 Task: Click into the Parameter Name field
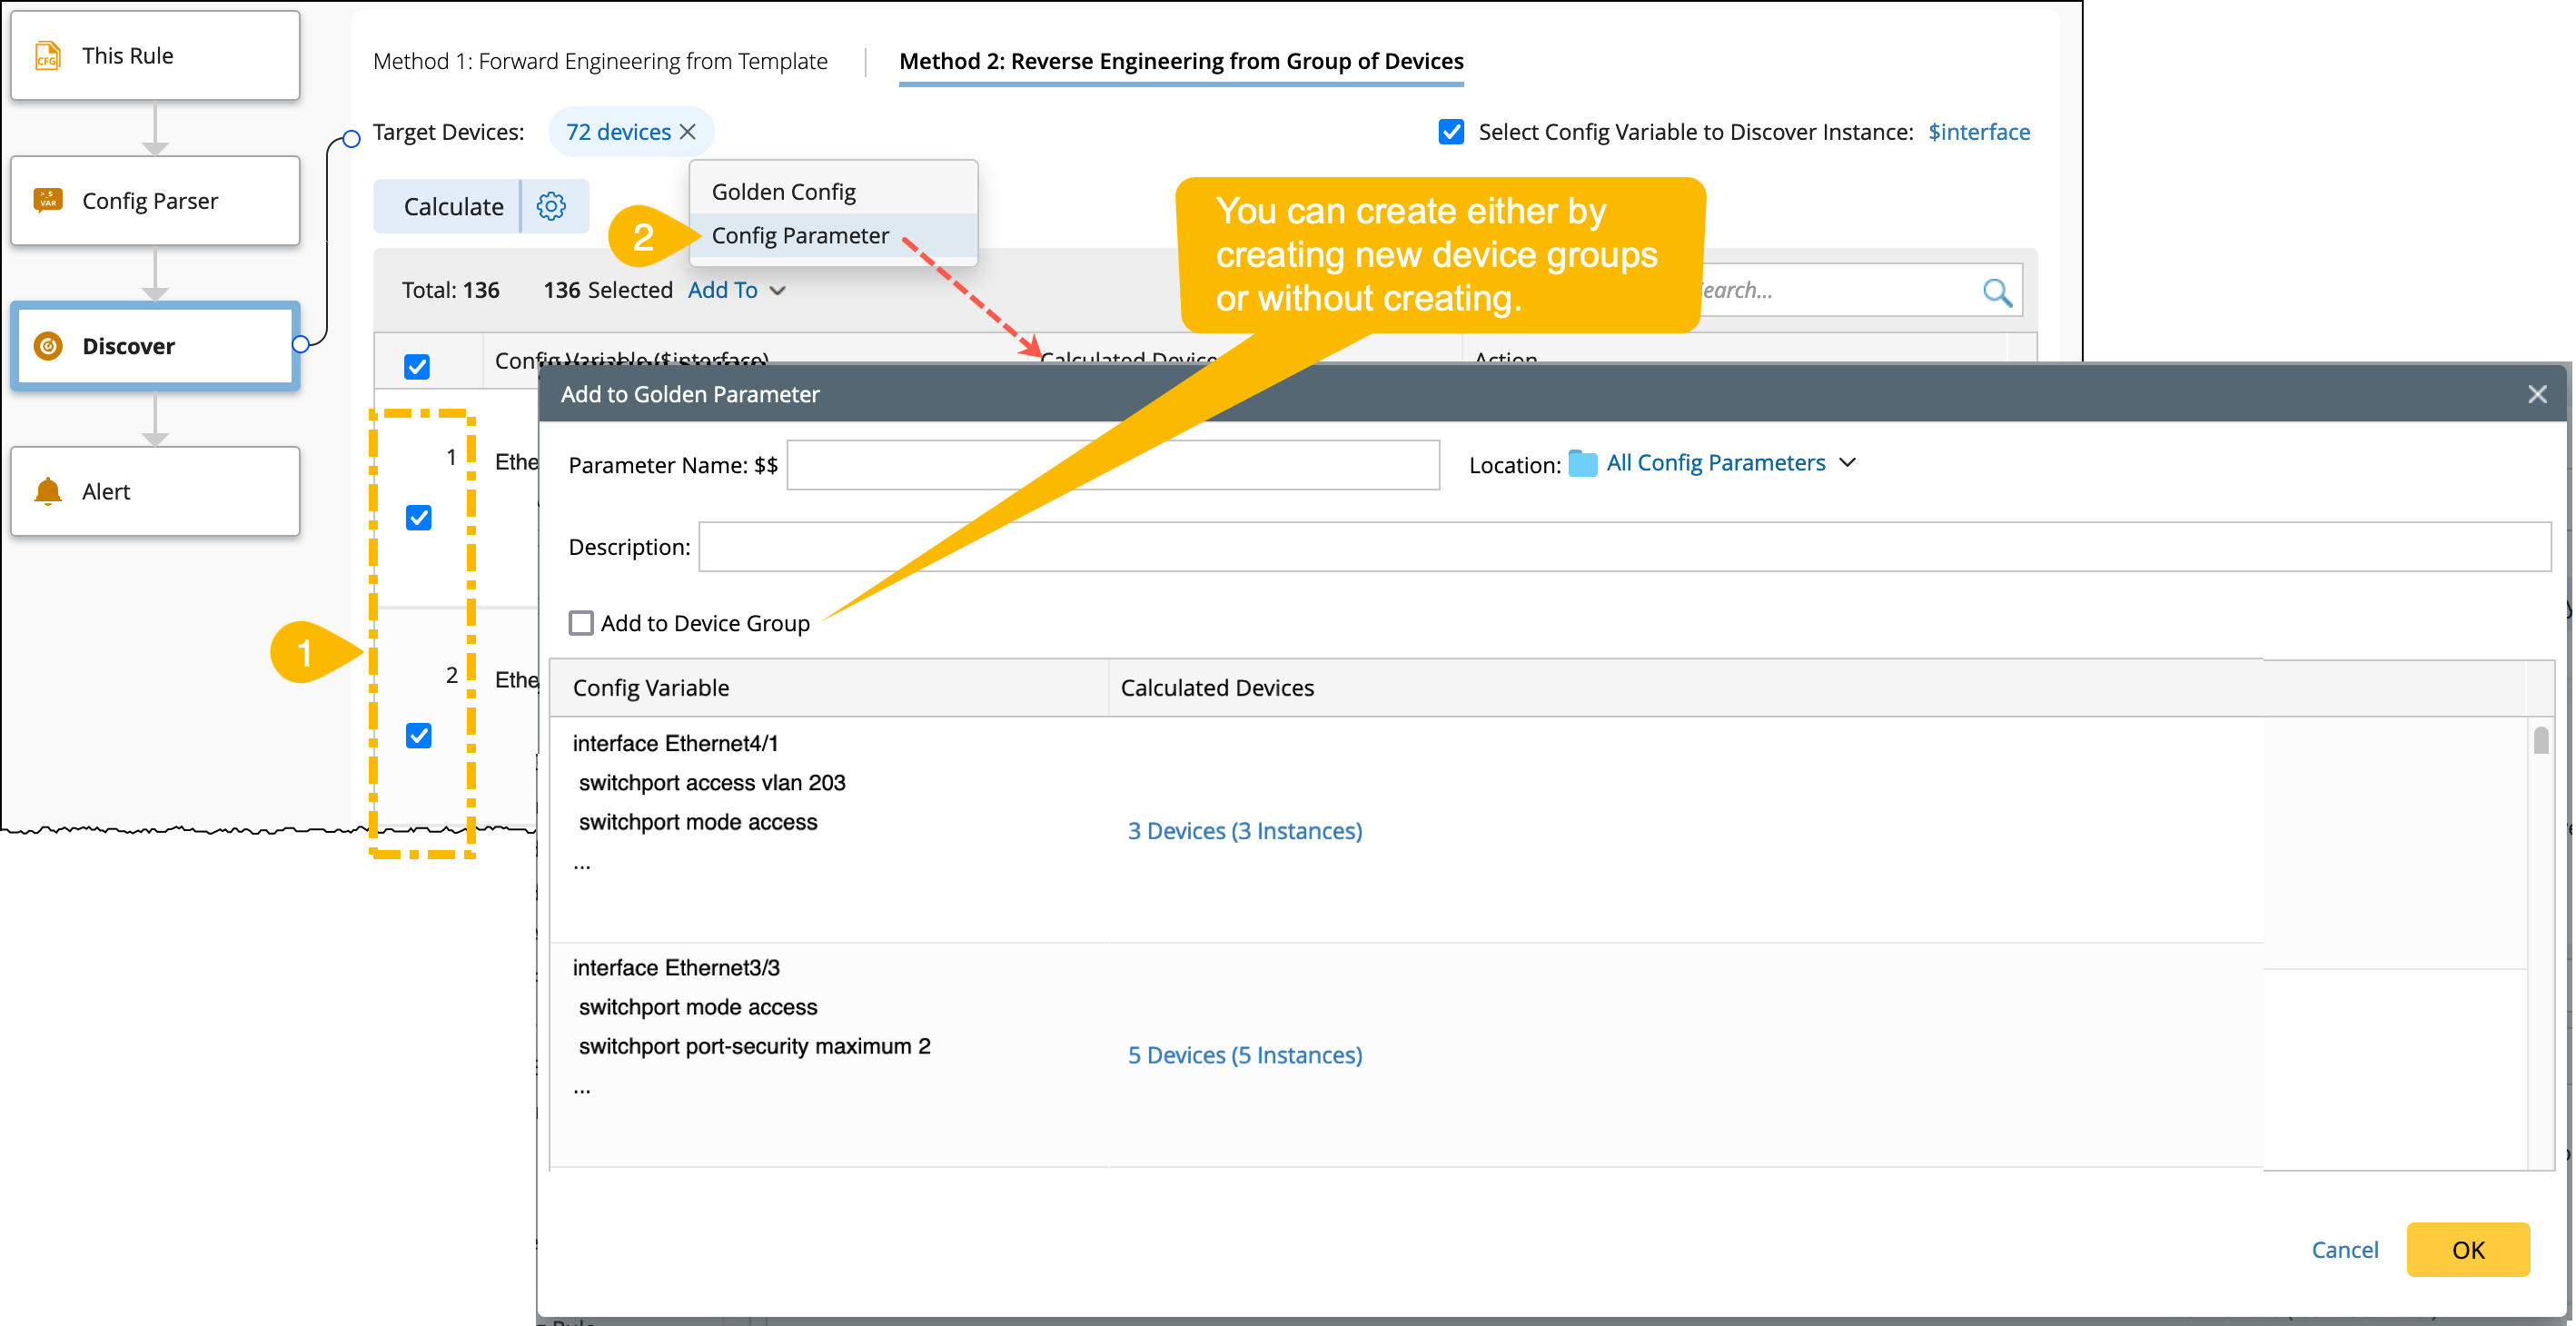click(1112, 465)
